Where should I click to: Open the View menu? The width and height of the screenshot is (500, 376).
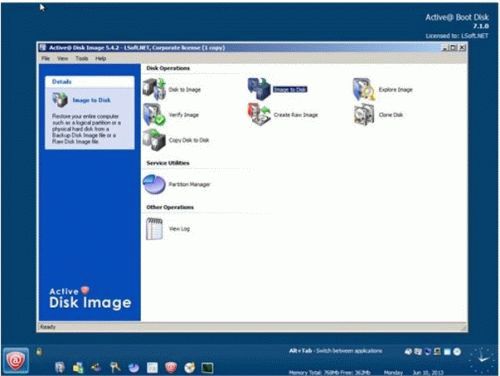click(x=62, y=58)
